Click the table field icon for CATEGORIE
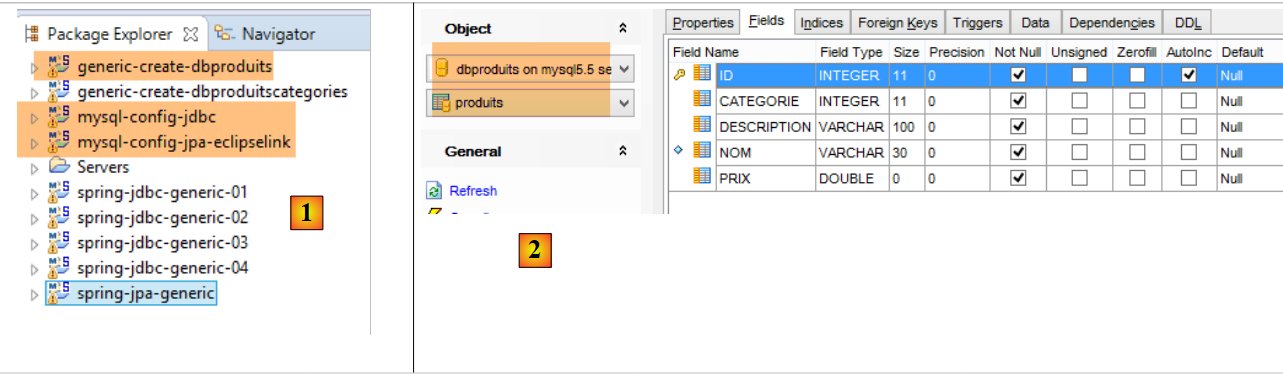 click(x=702, y=100)
